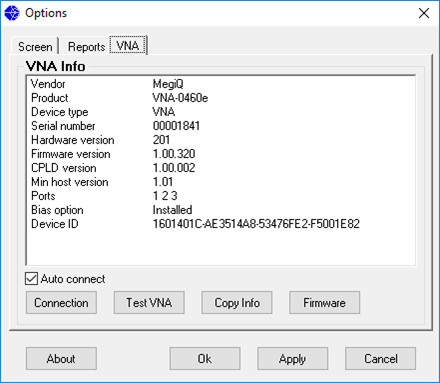Screen dimensions: 440x383
Task: Click the Firmware version label
Action: 71,154
